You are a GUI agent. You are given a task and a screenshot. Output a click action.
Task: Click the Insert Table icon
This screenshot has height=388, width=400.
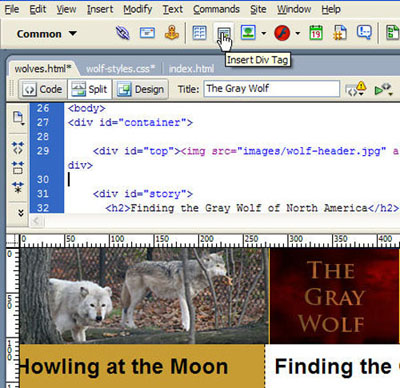pos(199,33)
